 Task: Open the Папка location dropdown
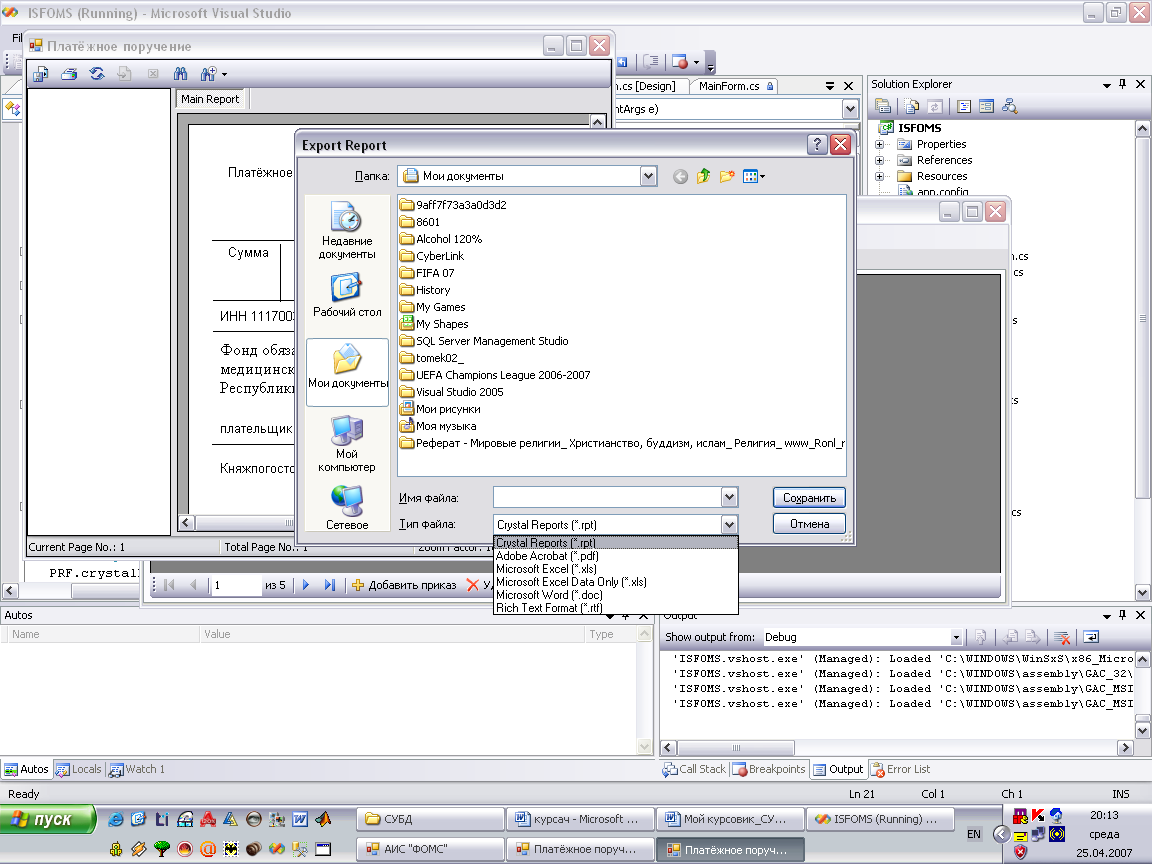click(648, 176)
